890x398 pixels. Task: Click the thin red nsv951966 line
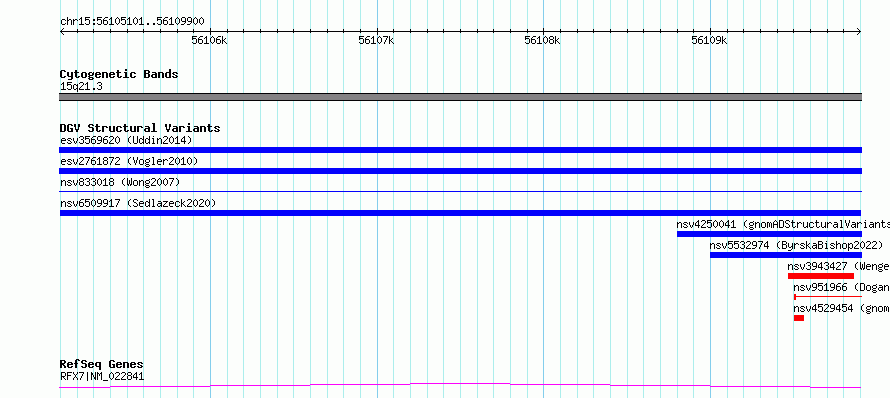click(828, 297)
